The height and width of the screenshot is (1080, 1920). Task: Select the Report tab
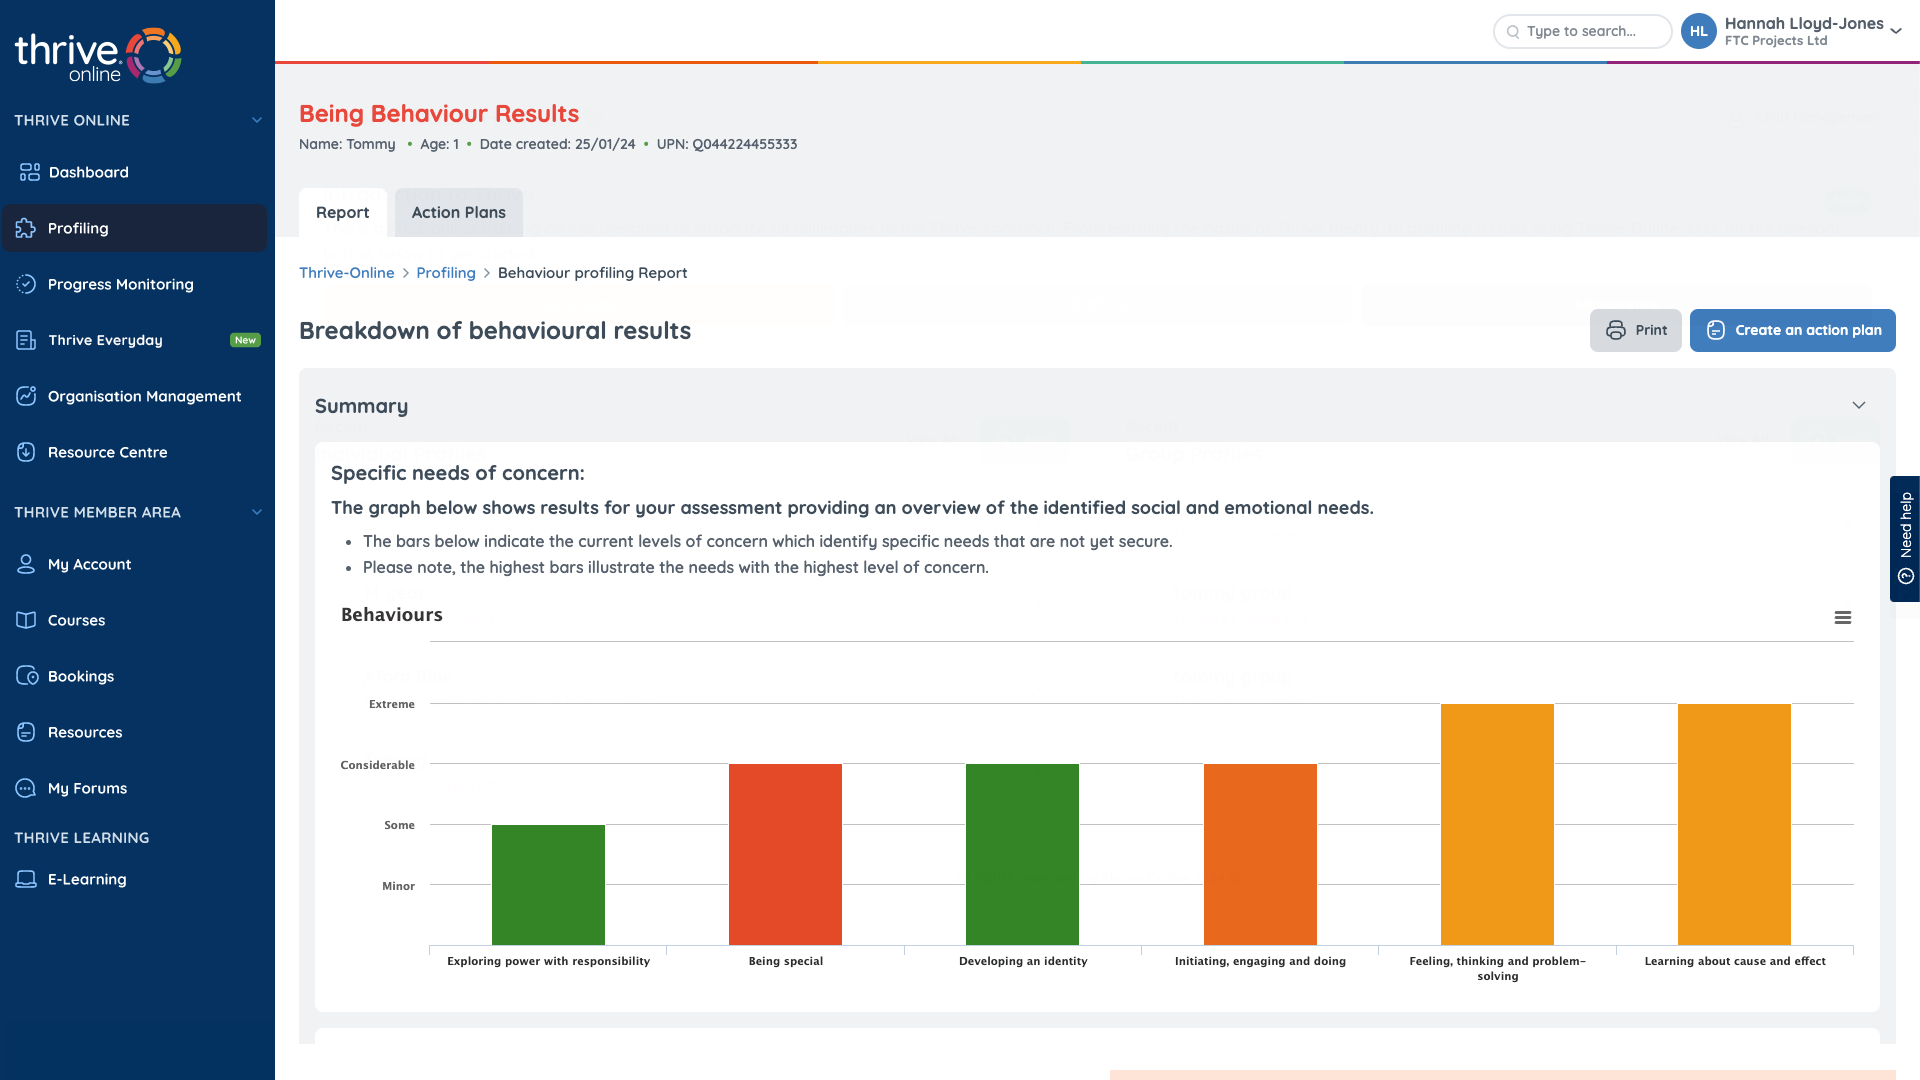point(343,212)
